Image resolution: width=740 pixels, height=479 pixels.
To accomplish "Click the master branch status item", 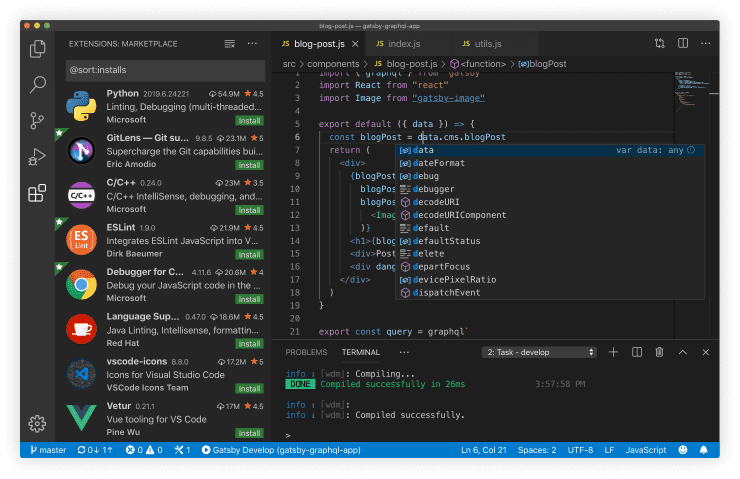I will pos(48,450).
